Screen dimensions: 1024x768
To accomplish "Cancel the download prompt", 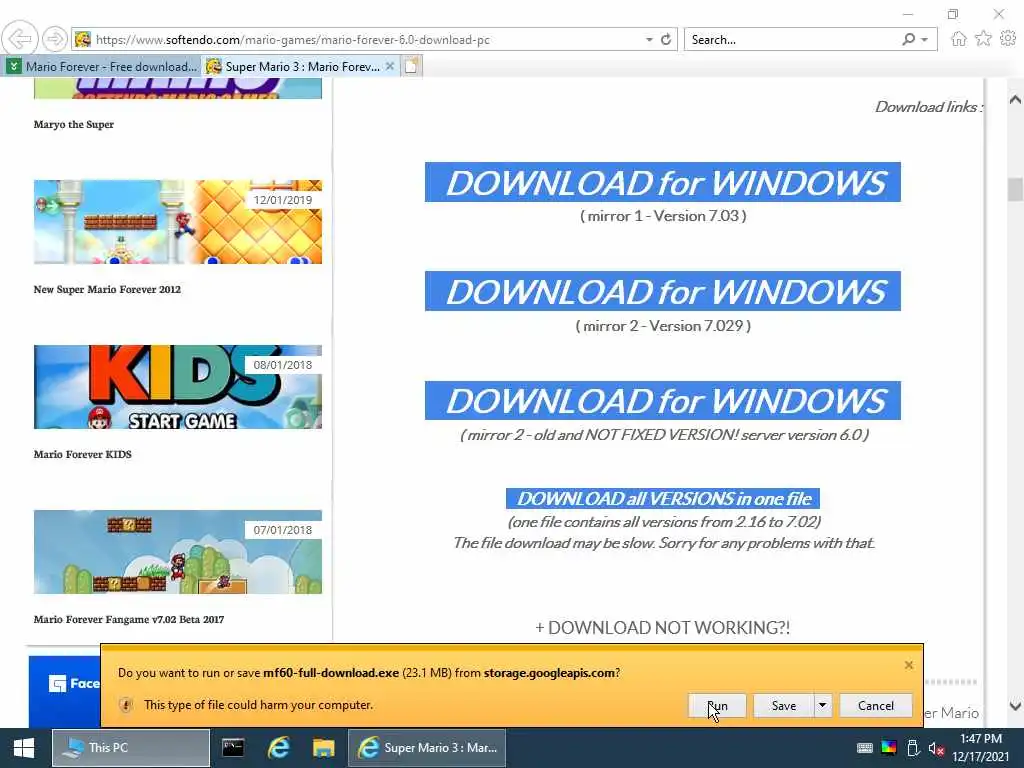I will click(x=876, y=705).
